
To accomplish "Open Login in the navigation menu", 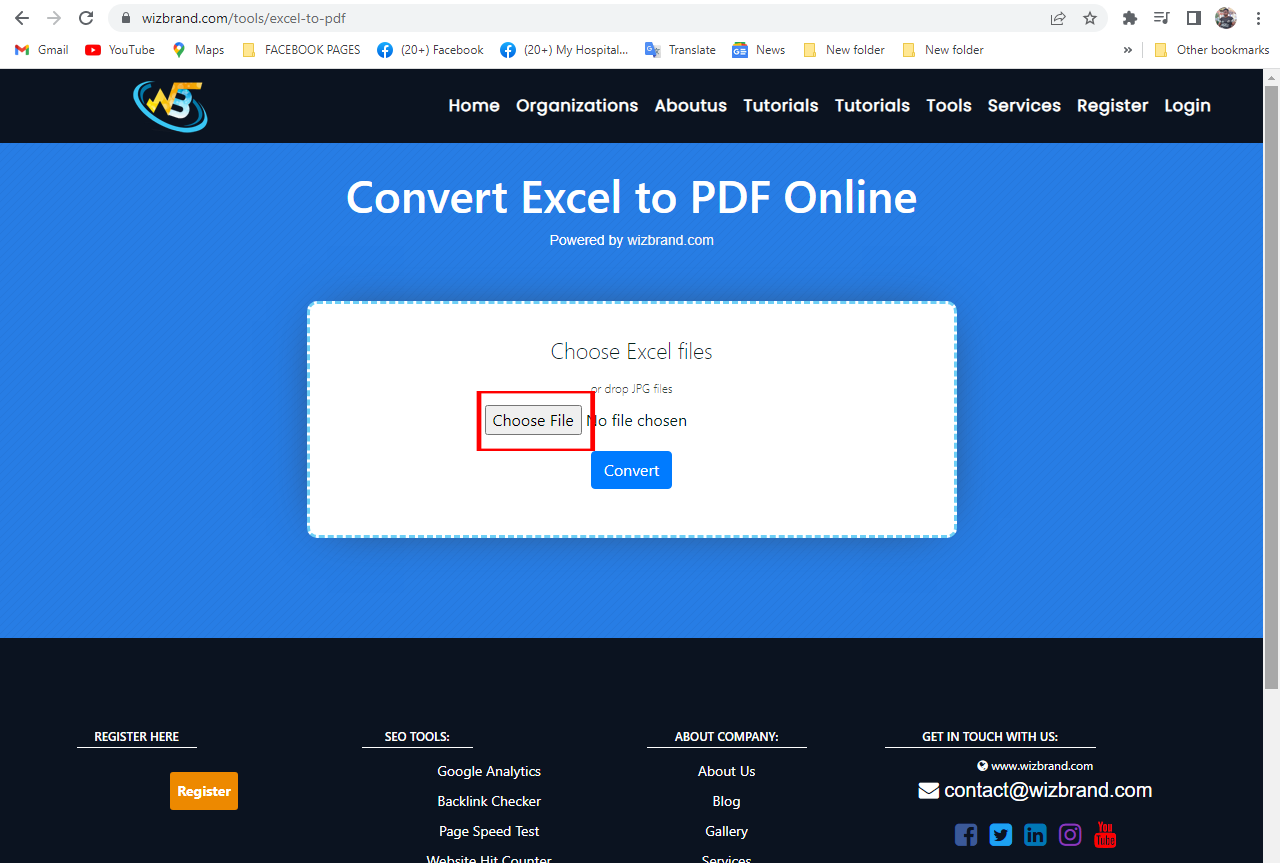I will [x=1188, y=105].
